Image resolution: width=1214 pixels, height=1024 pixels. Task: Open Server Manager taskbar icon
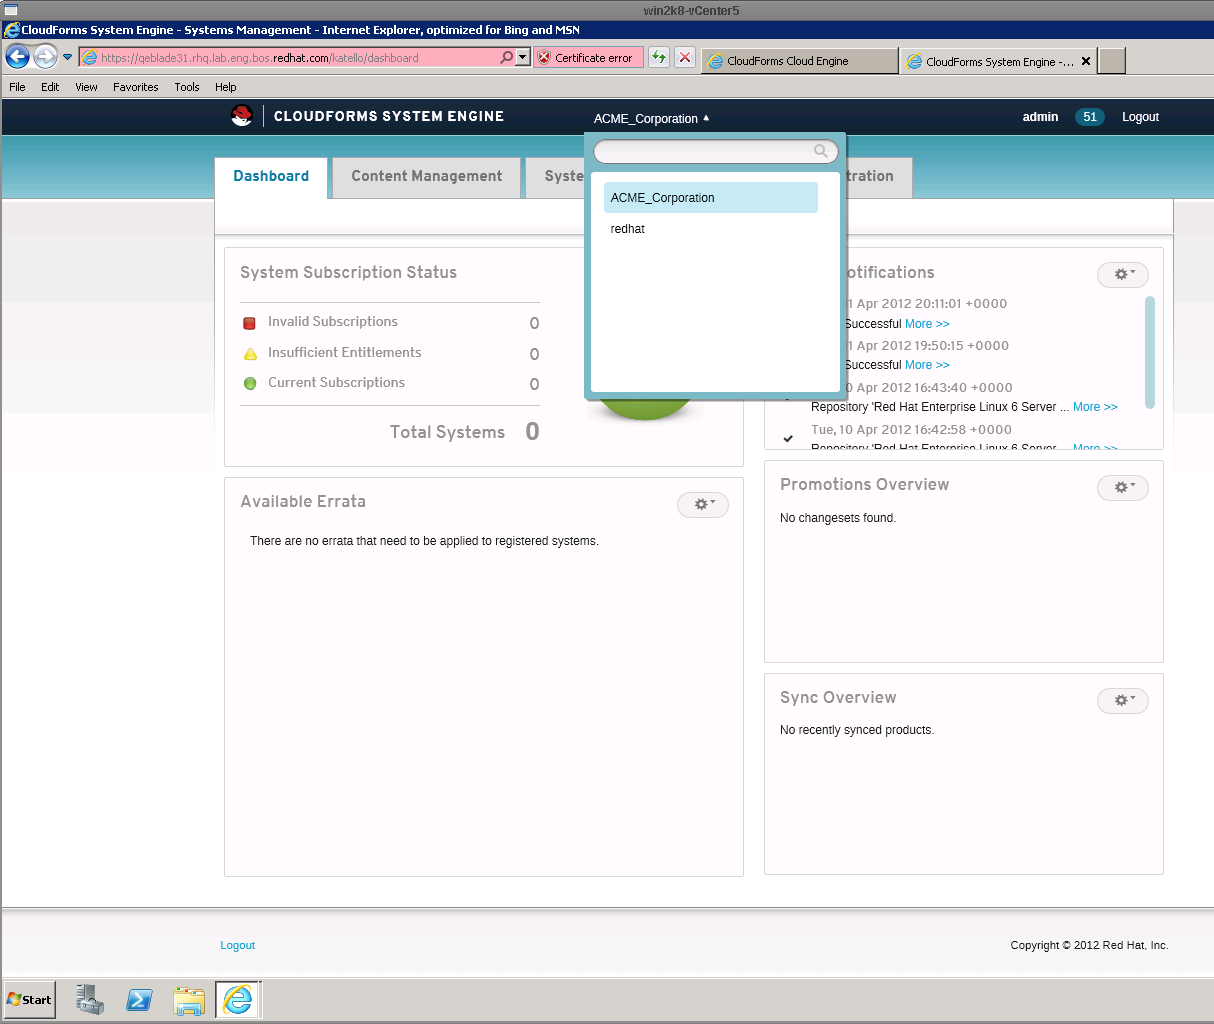(x=90, y=999)
